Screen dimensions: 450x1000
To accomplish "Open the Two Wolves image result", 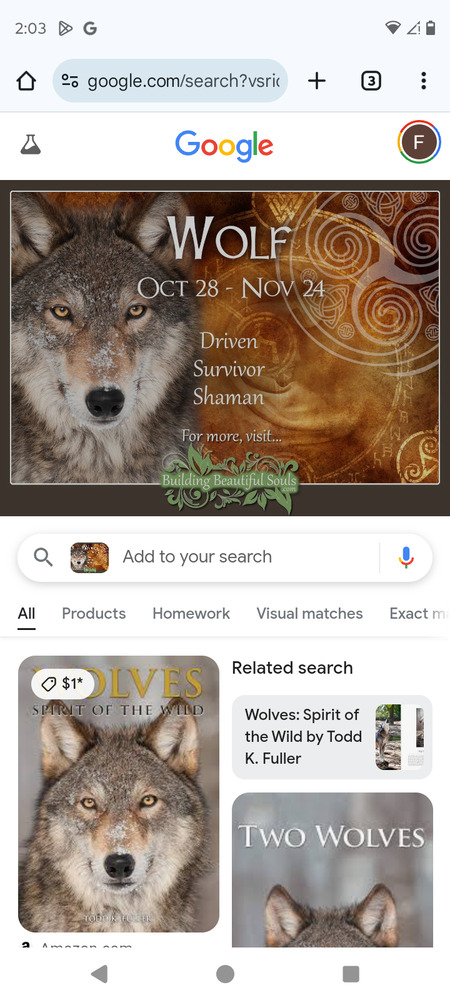I will pyautogui.click(x=332, y=870).
